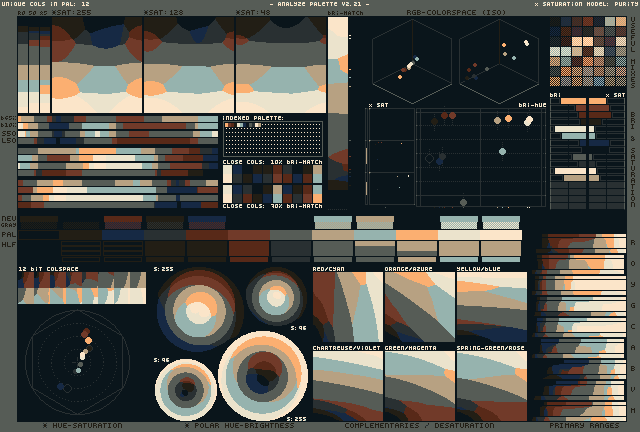Click the 'ANALYZE PALETTE V2.21' title

pos(320,4)
